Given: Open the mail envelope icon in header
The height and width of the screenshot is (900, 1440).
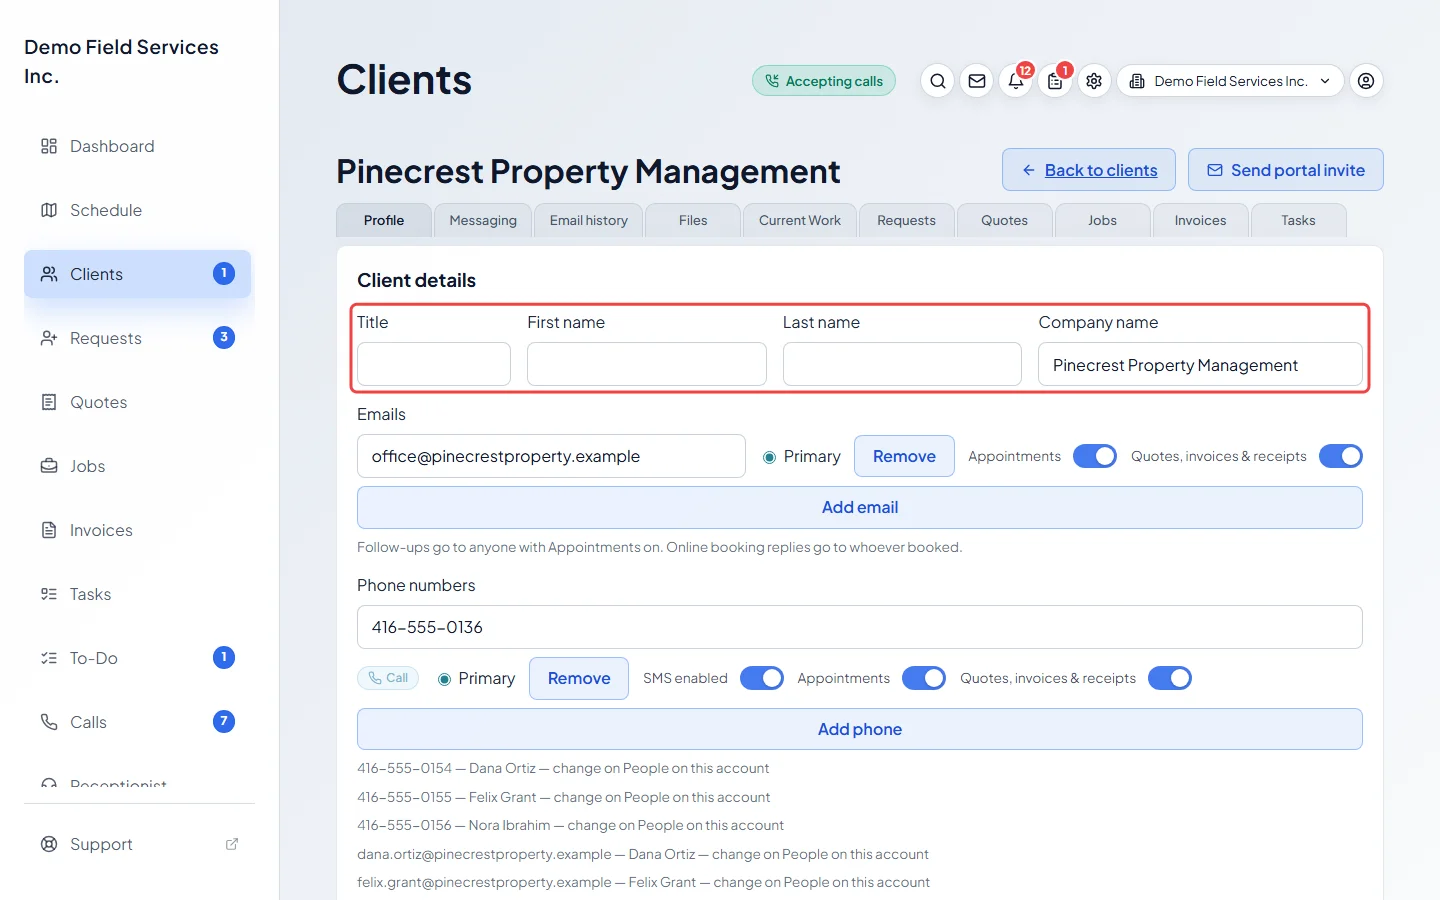Looking at the screenshot, I should point(977,81).
